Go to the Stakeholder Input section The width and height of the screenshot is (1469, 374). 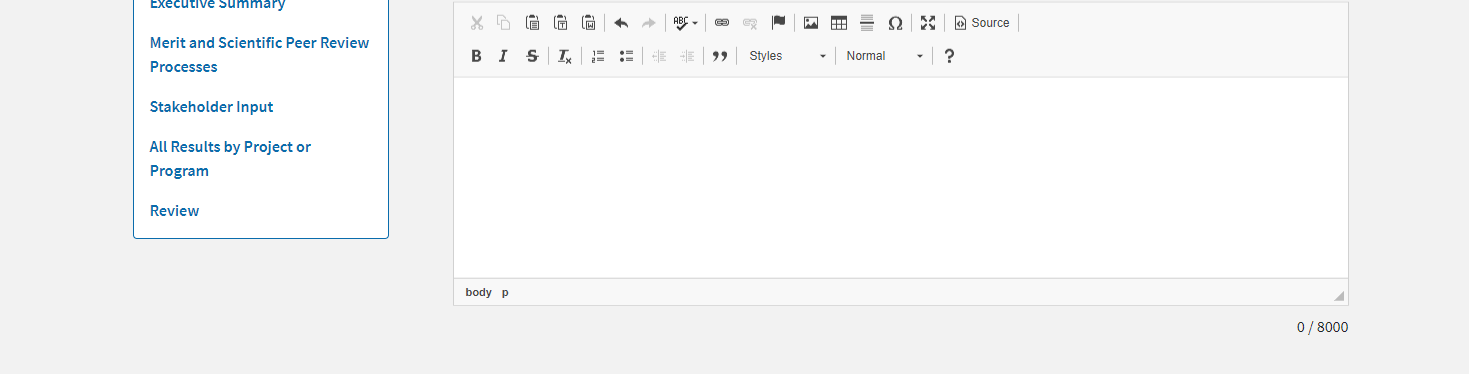pyautogui.click(x=211, y=107)
